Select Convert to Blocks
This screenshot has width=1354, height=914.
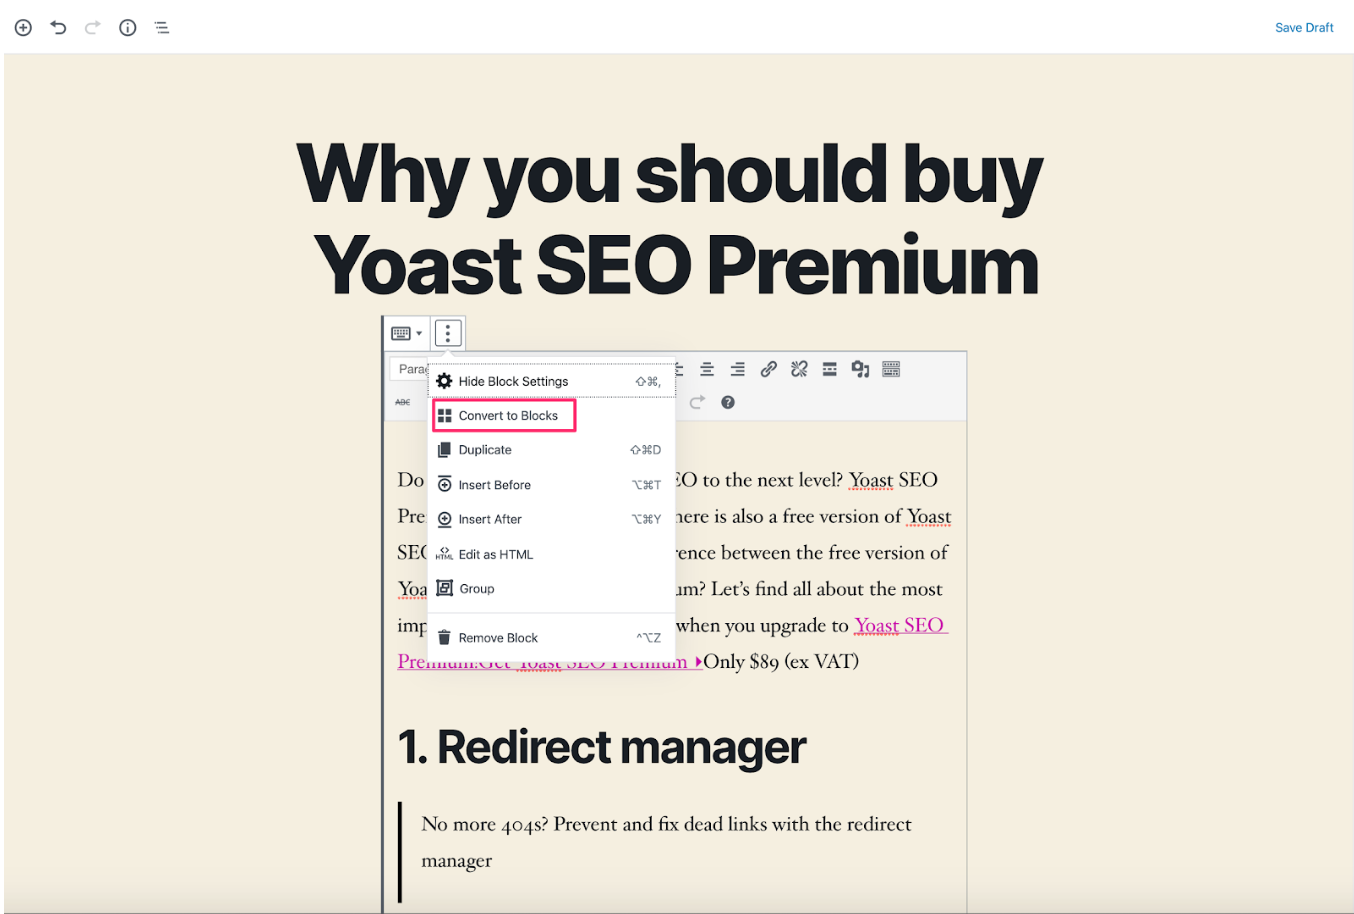click(x=504, y=414)
